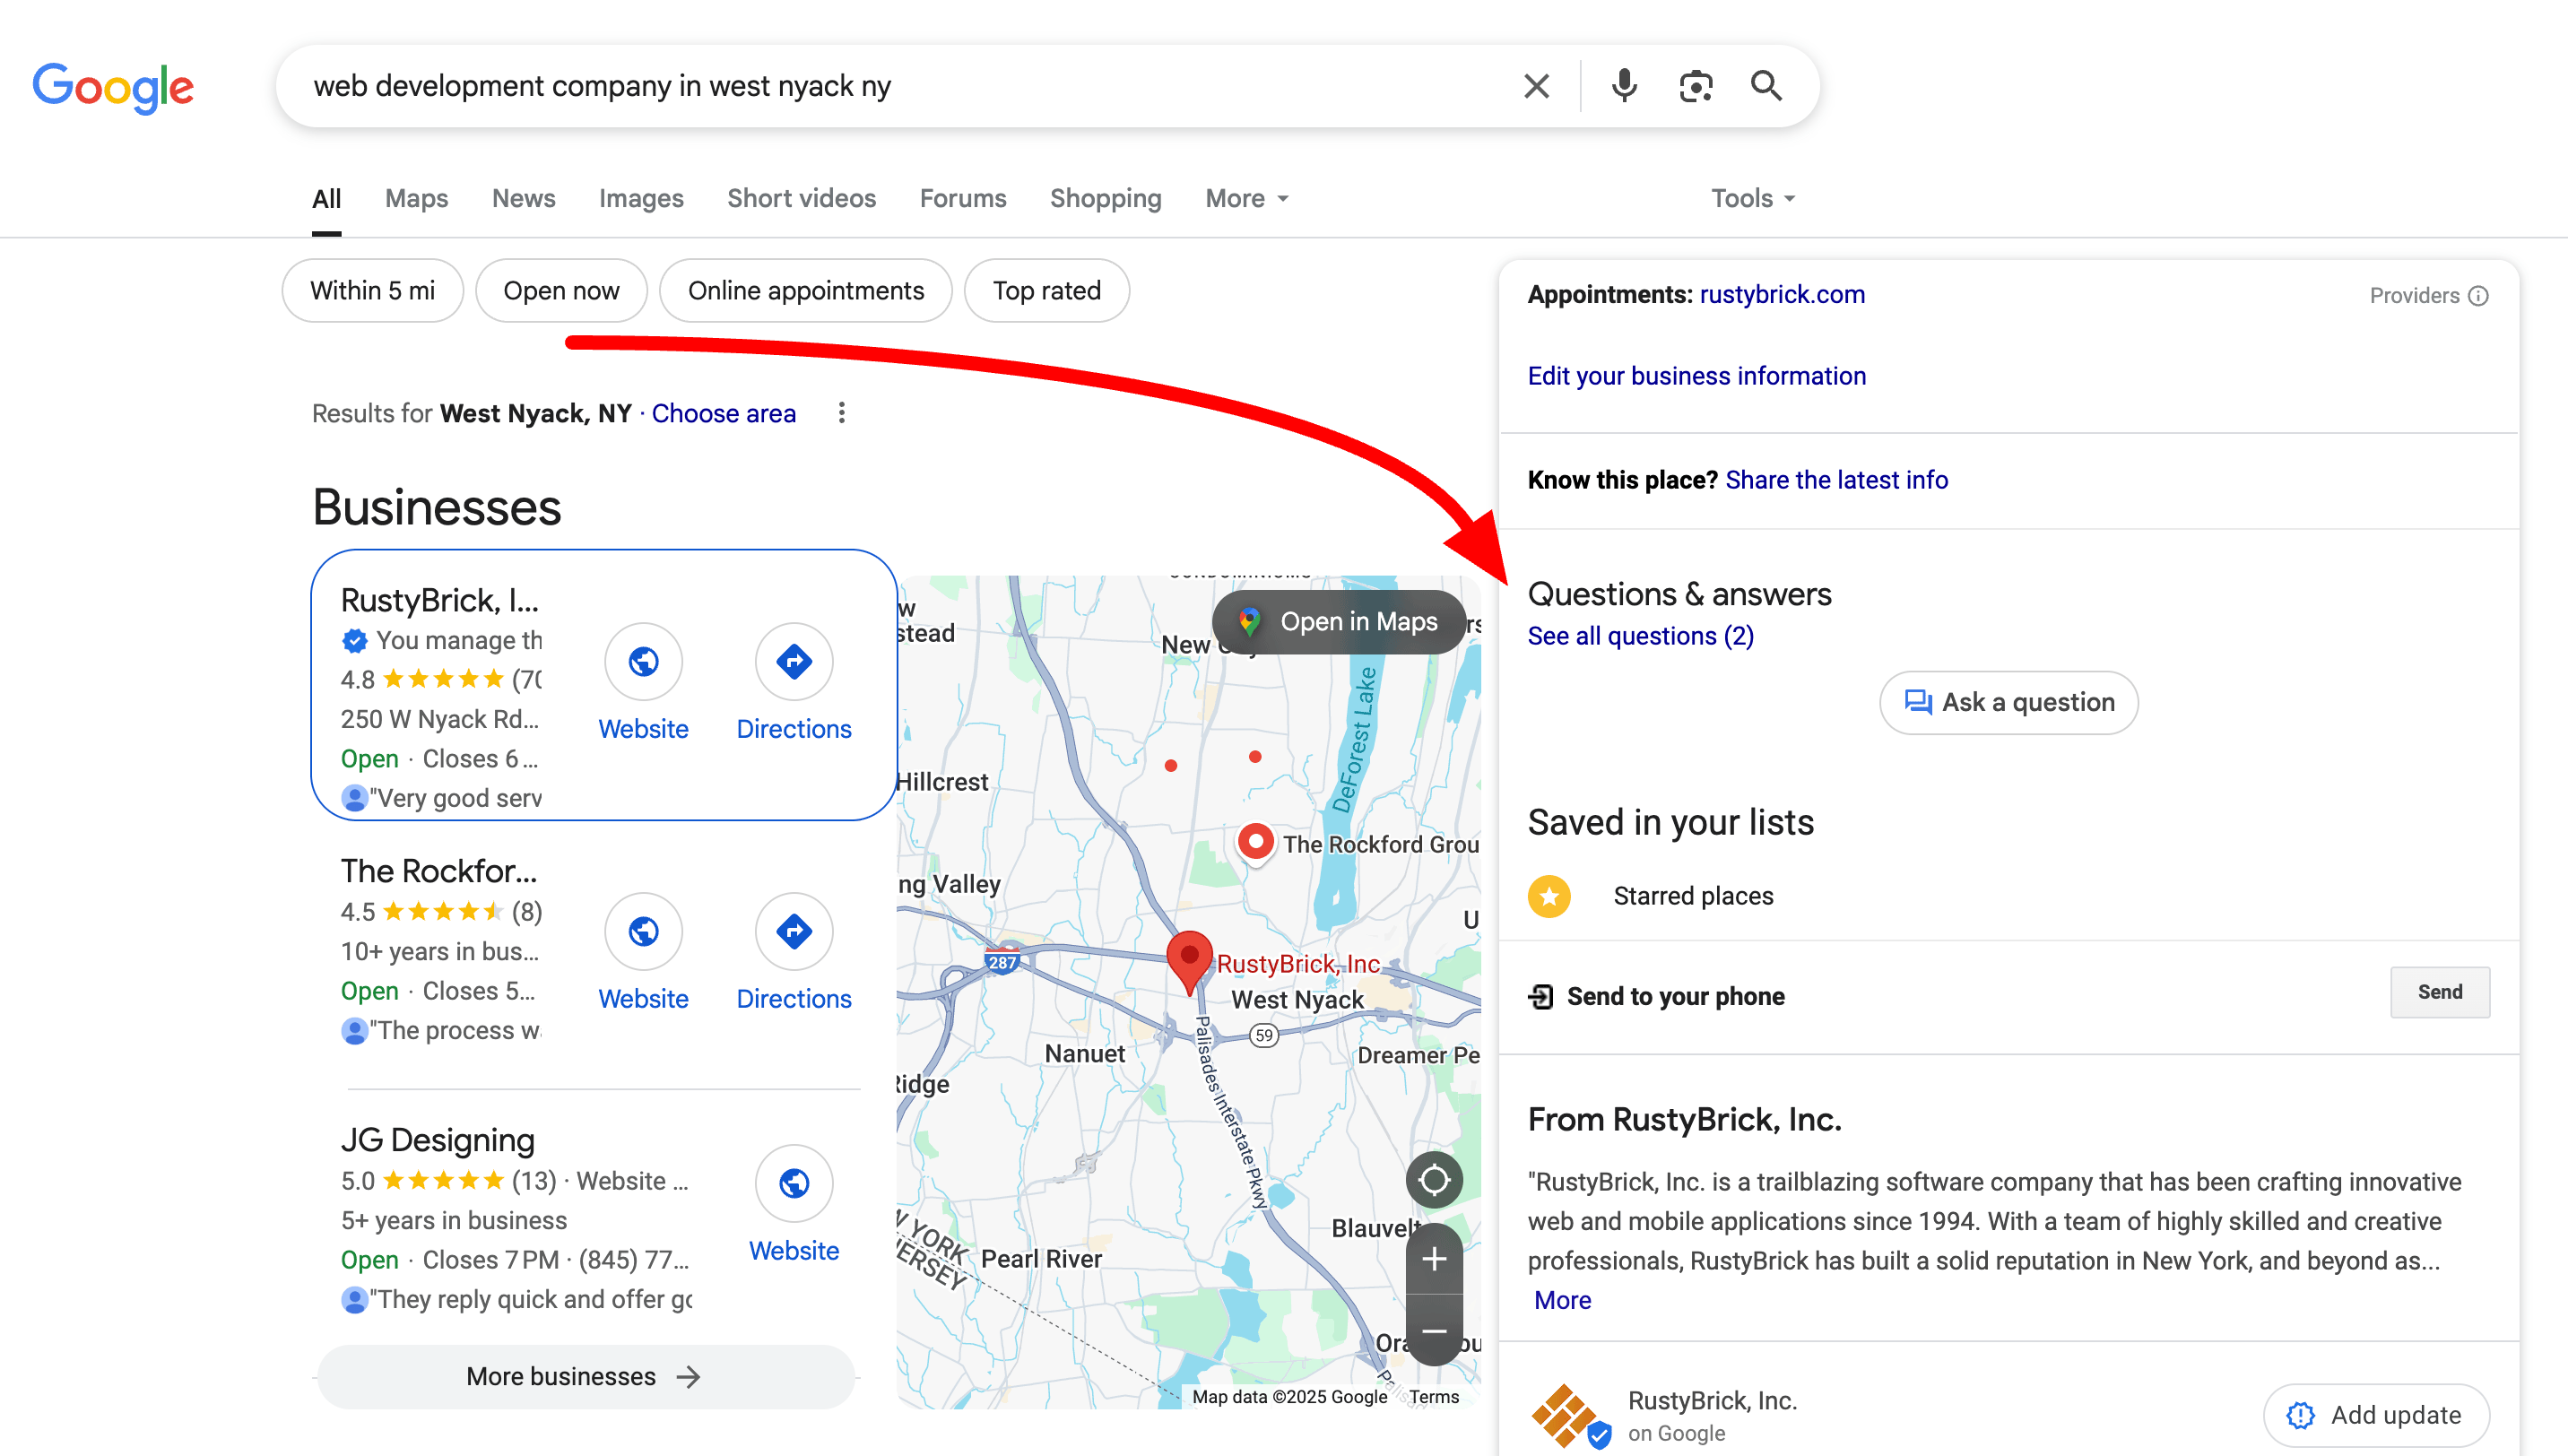Switch to the Shopping tab
Screen dimensions: 2568x1456
pos(1105,198)
